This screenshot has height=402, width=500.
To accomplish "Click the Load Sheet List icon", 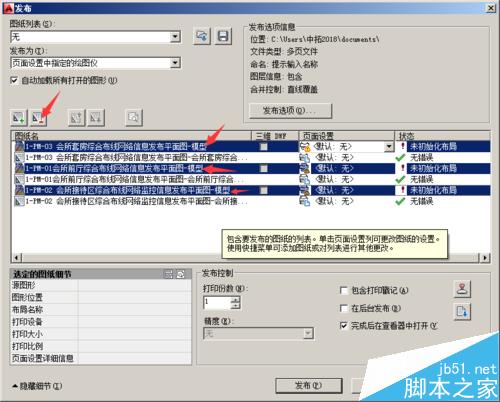I will [202, 36].
